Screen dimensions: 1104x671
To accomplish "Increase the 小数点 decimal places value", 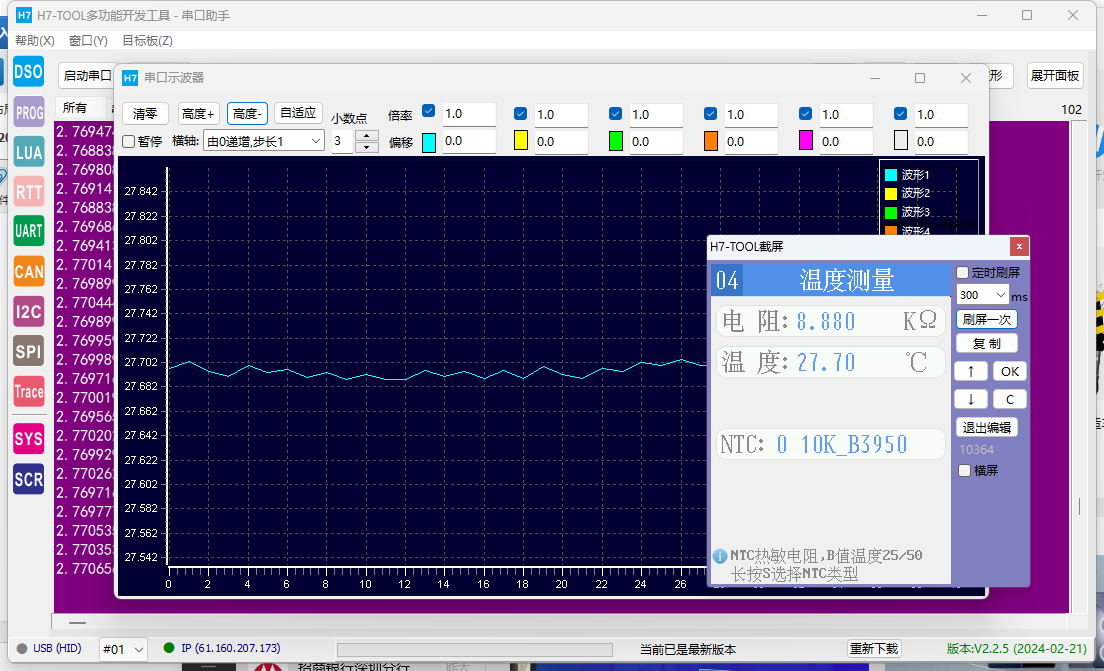I will [366, 136].
